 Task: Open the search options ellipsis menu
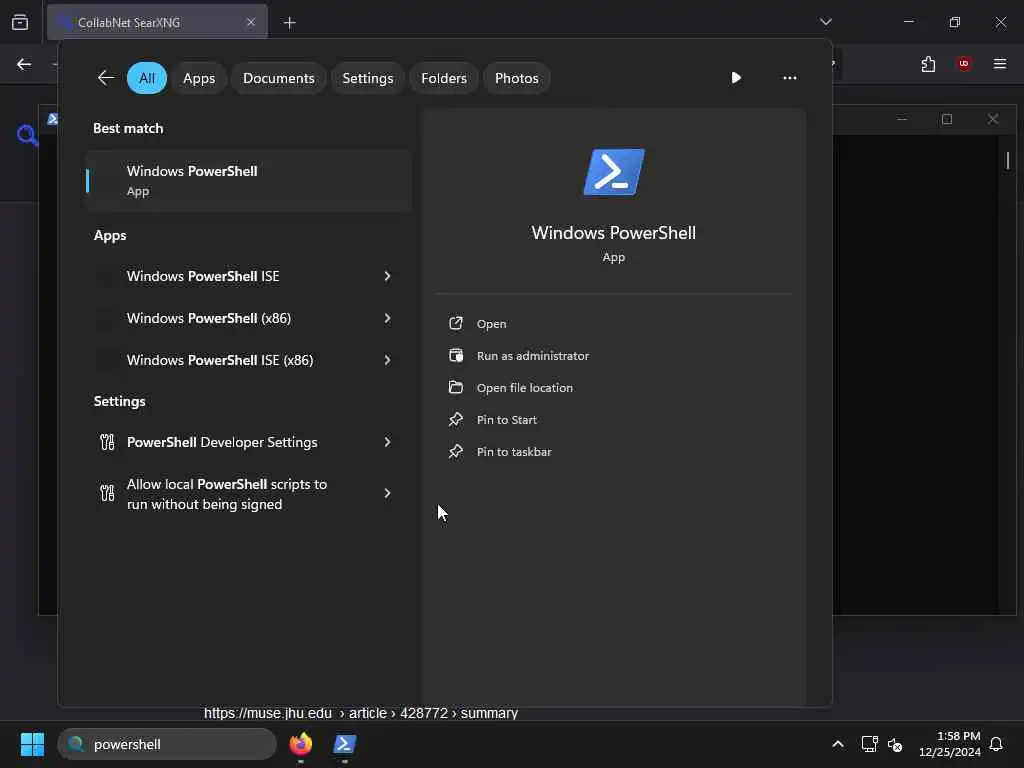click(790, 78)
